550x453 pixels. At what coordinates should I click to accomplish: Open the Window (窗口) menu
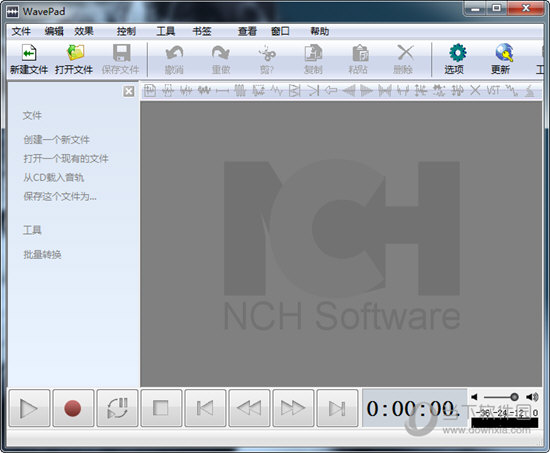pos(280,32)
